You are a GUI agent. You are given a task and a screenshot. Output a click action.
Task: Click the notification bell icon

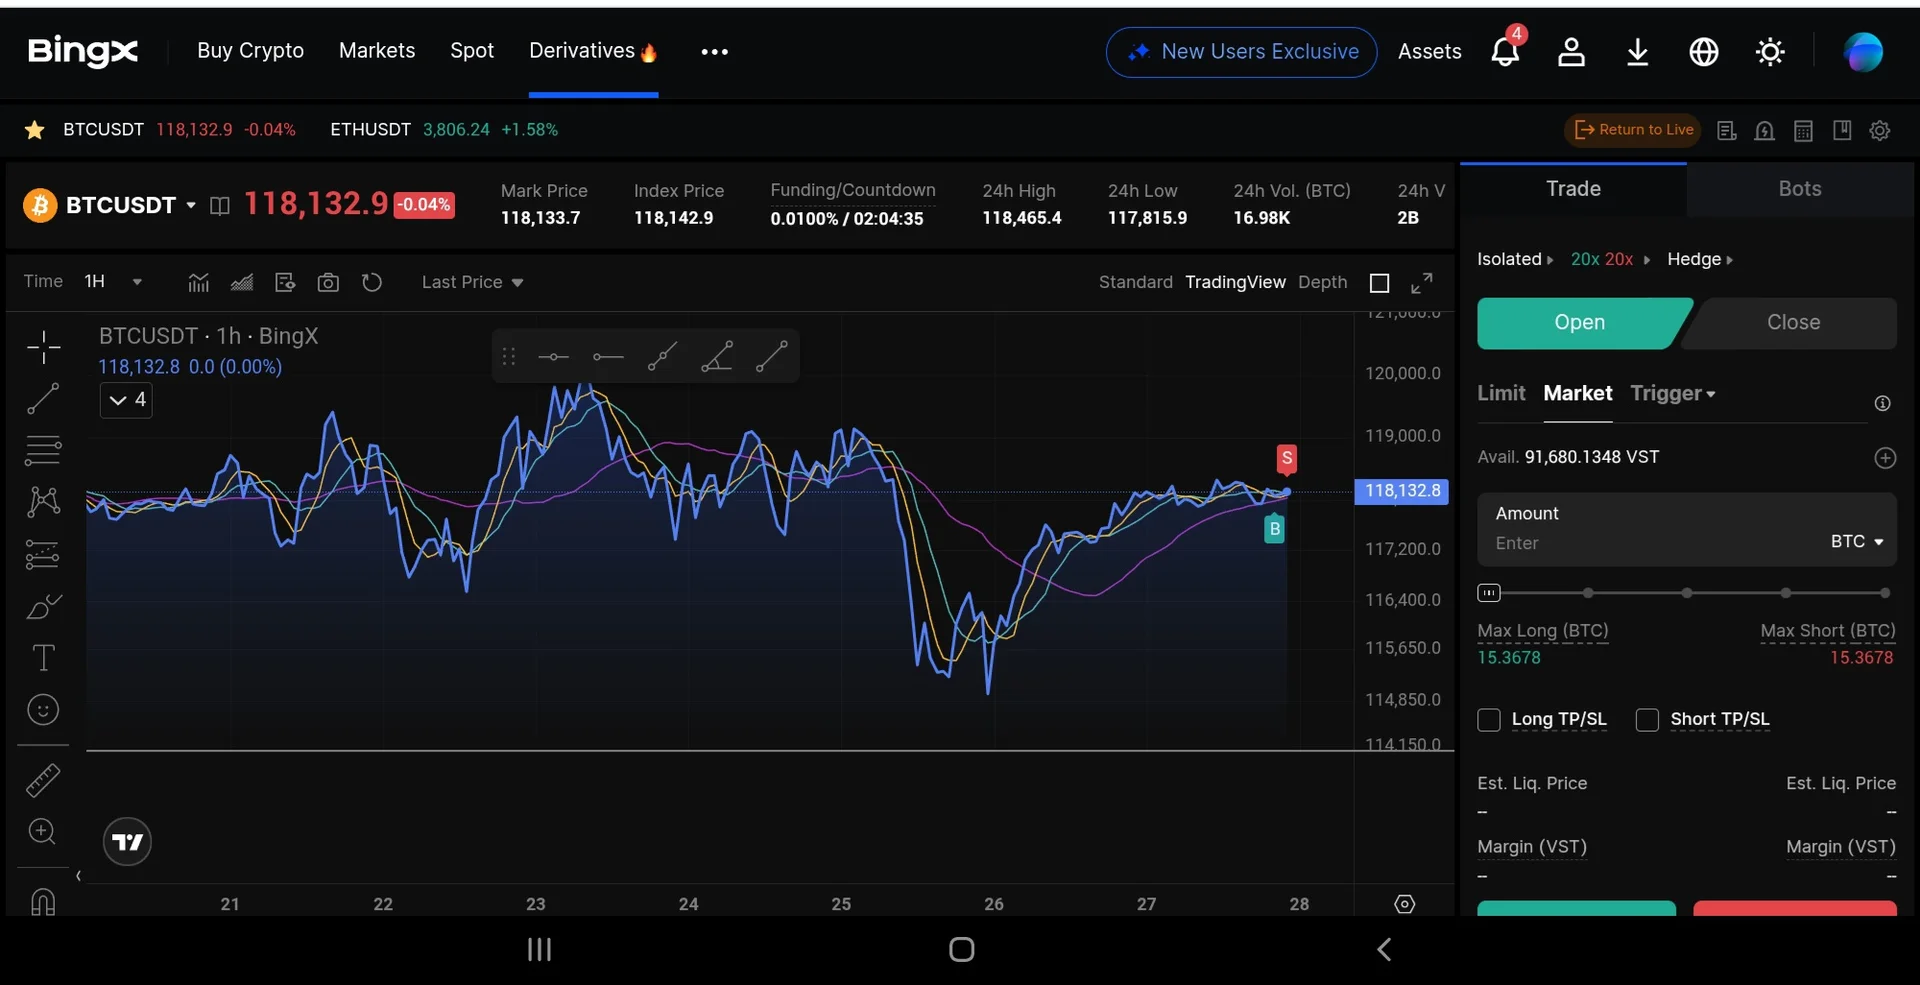click(x=1504, y=52)
